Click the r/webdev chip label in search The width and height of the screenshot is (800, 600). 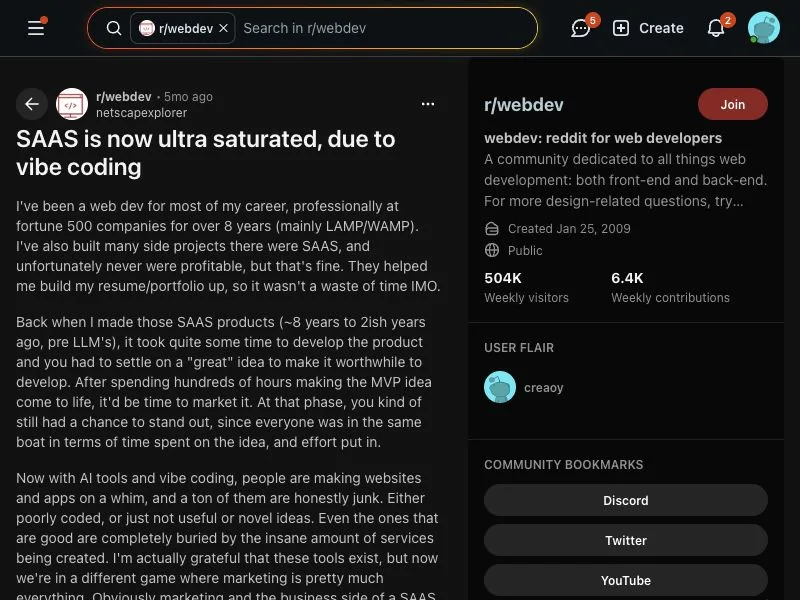(x=186, y=29)
